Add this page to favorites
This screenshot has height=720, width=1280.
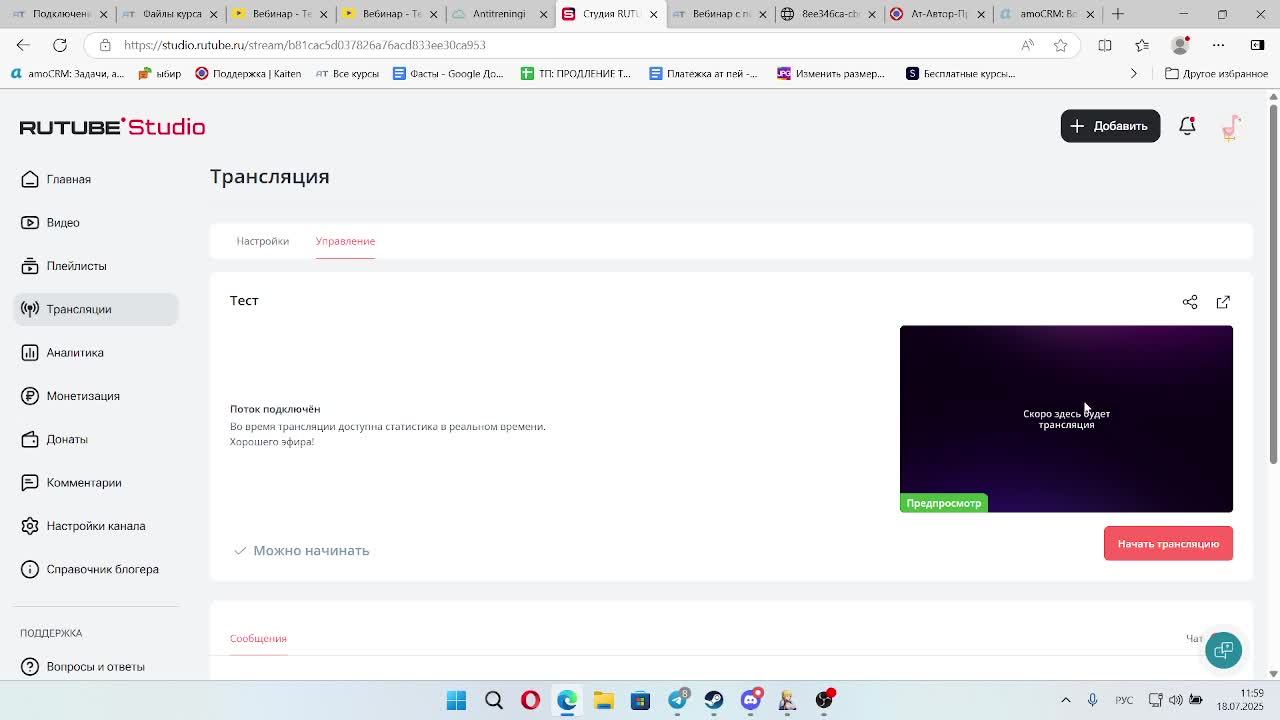tap(1061, 45)
